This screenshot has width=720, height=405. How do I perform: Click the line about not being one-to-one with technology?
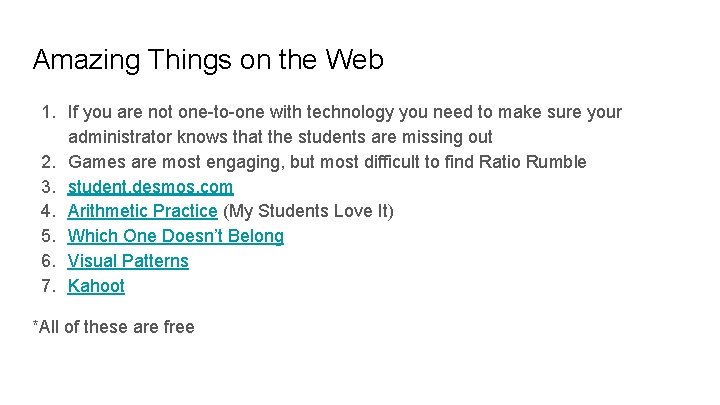(344, 112)
